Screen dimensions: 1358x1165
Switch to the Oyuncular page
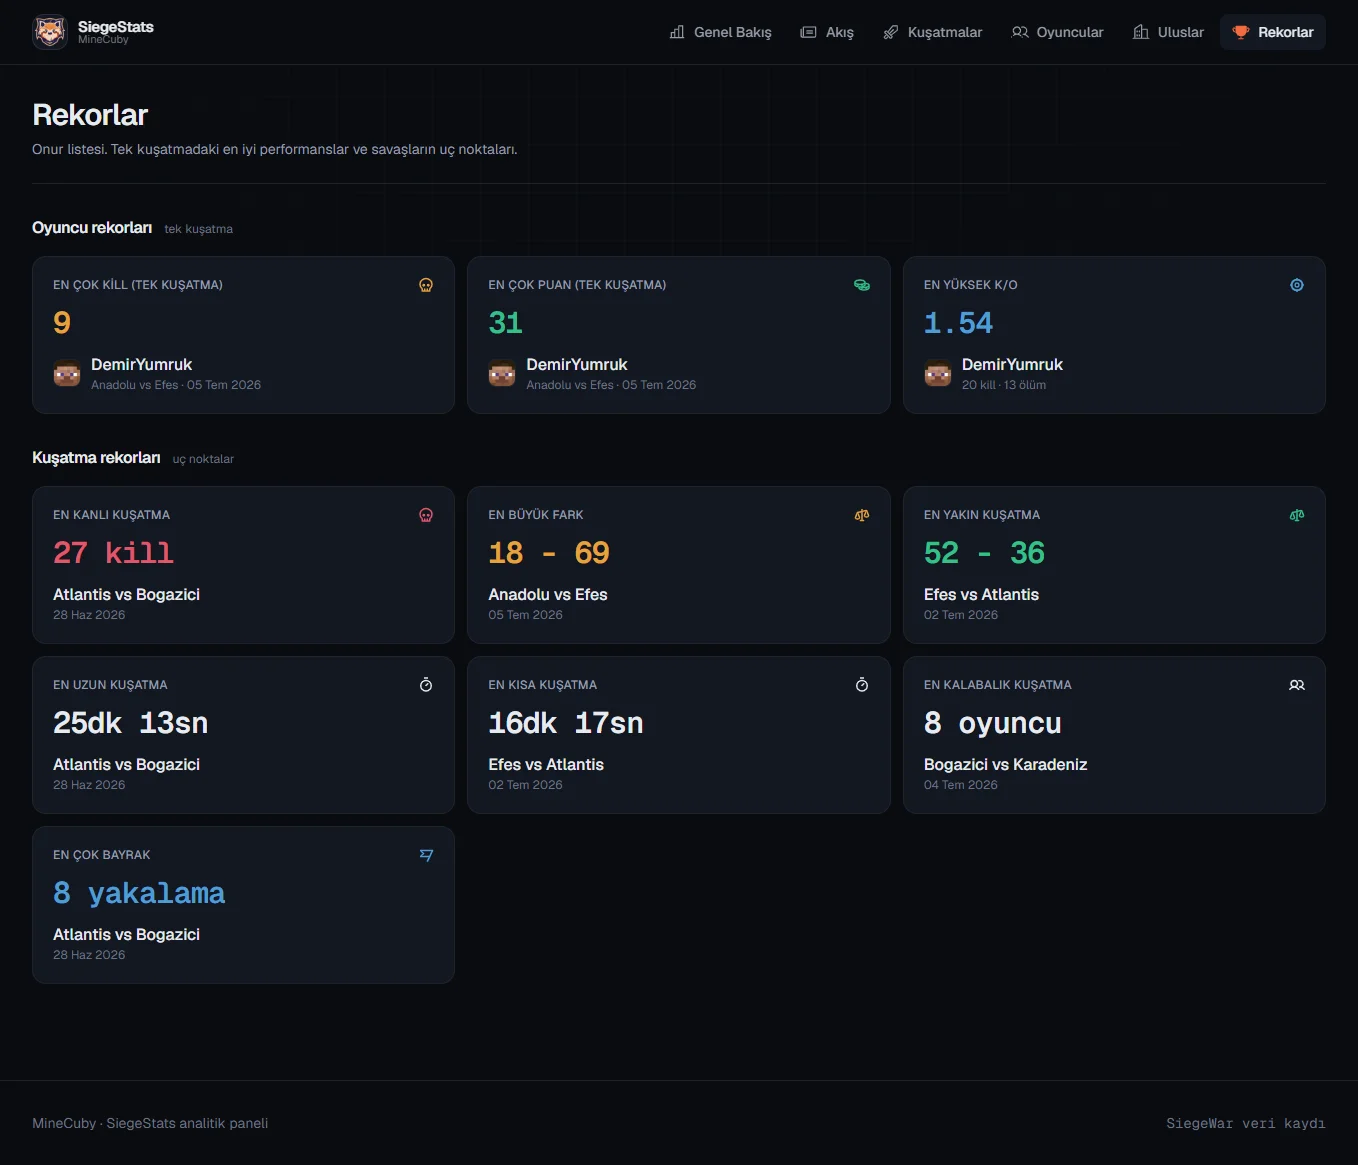pos(1057,32)
